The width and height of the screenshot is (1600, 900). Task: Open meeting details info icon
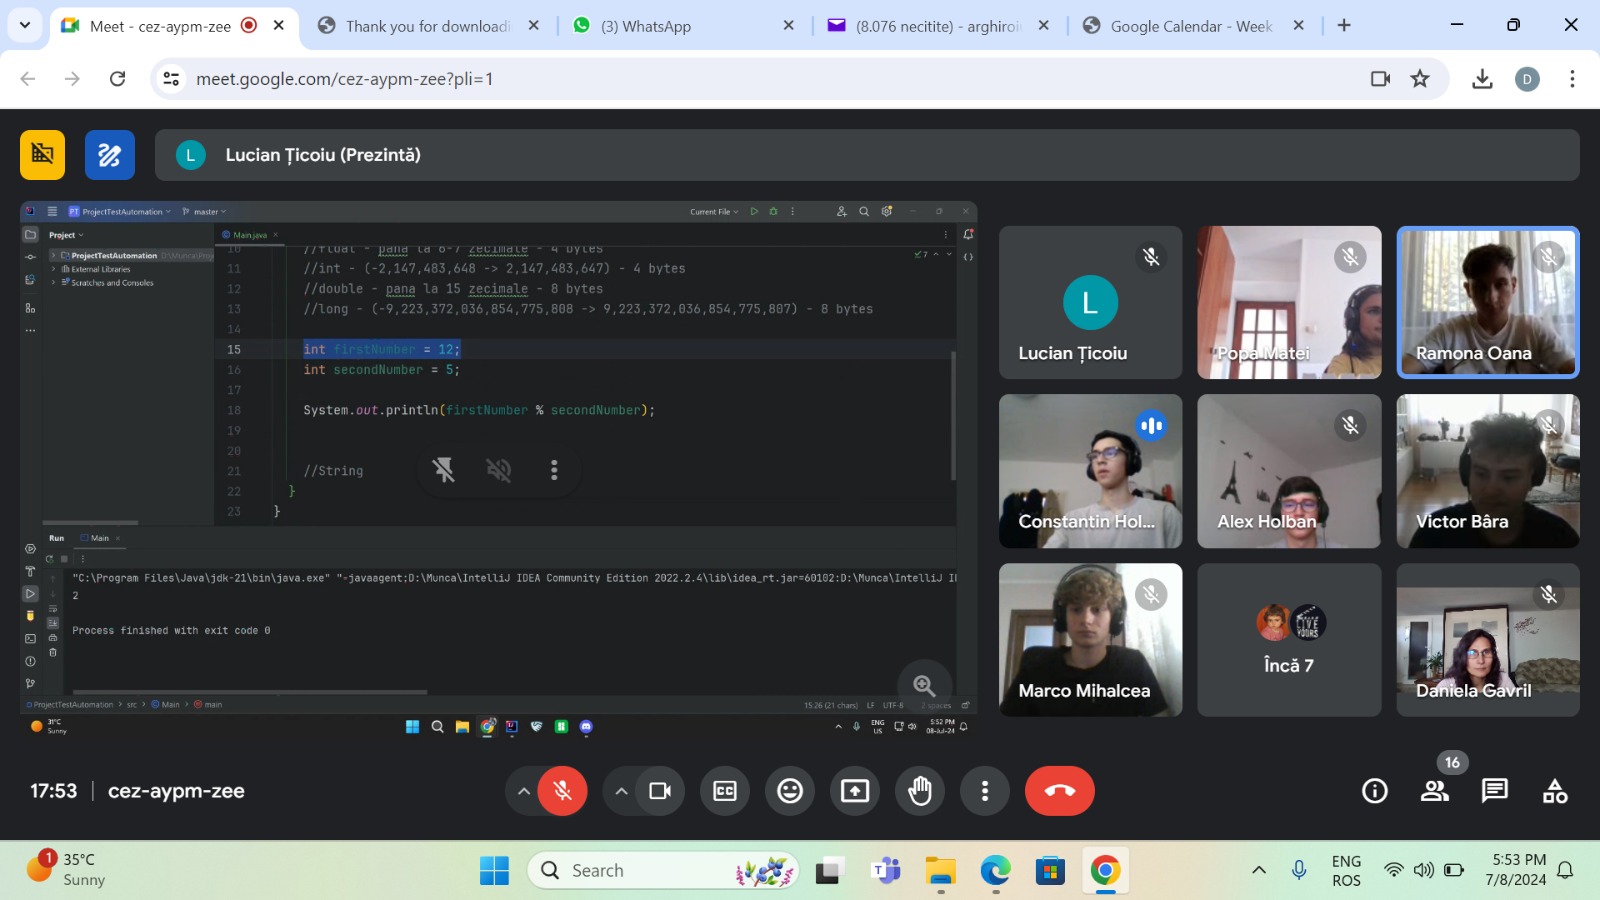coord(1375,791)
